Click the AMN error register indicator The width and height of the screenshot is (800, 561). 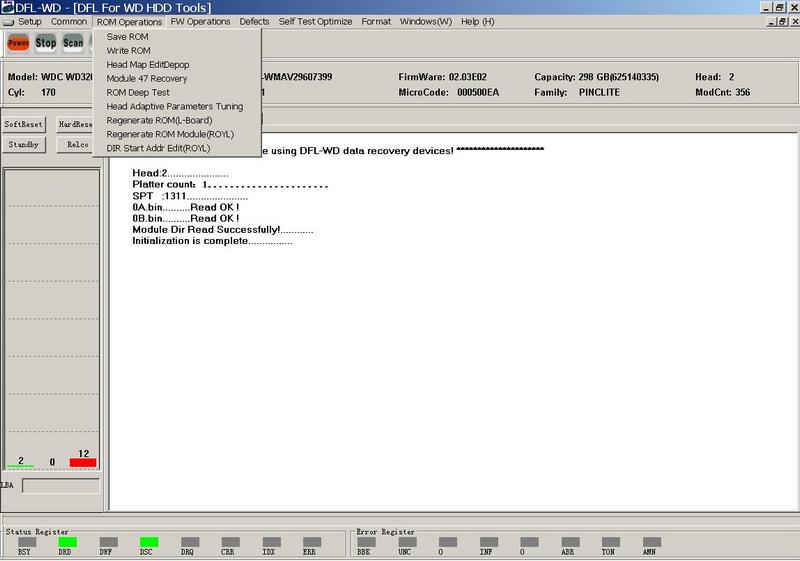point(652,542)
